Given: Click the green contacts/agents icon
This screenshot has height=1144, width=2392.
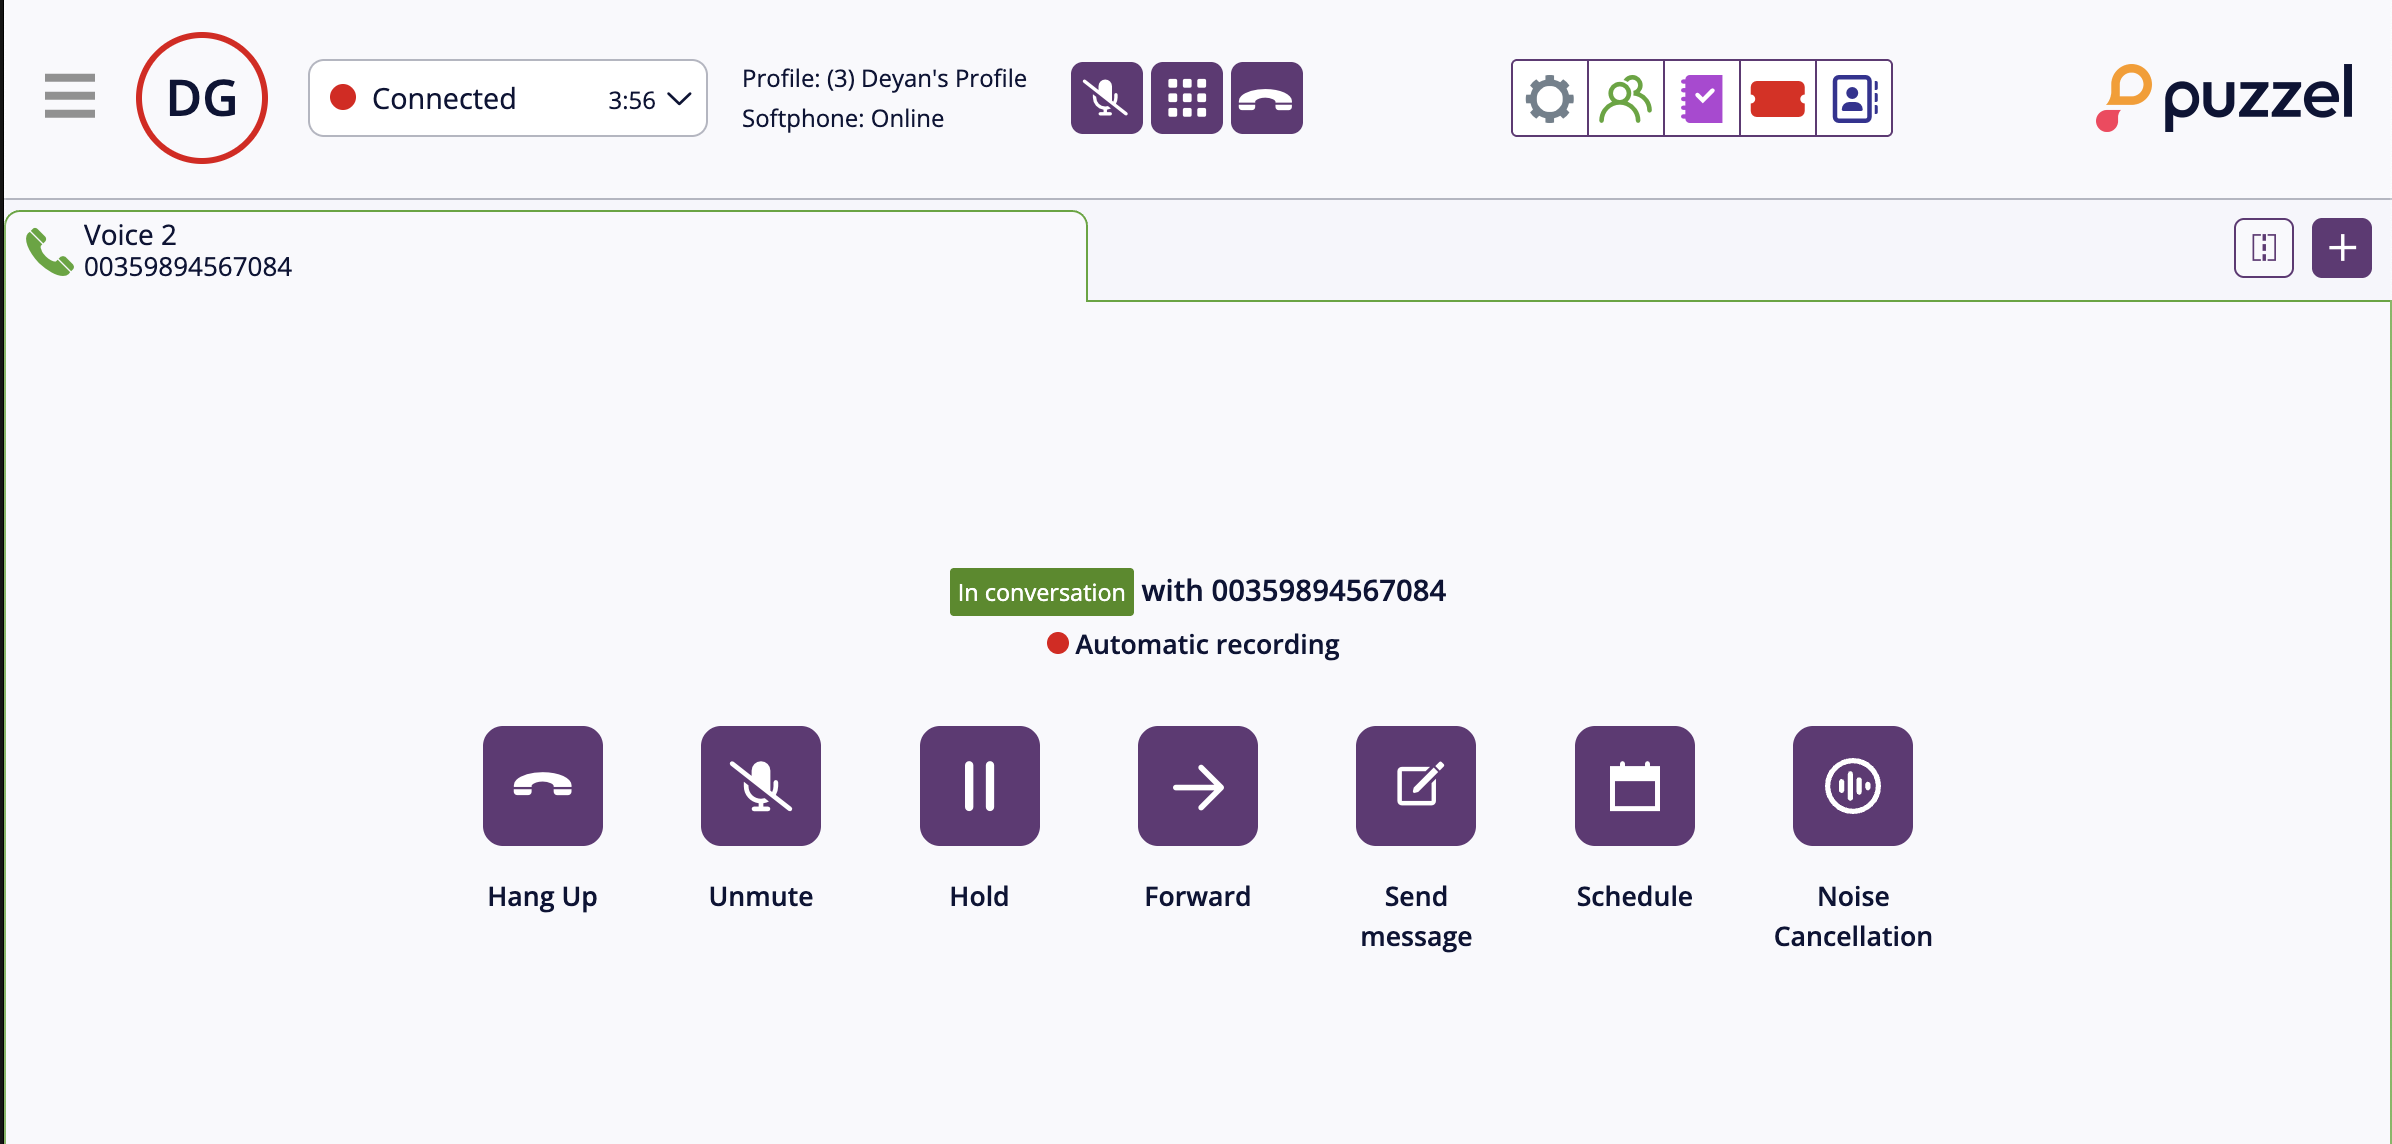Looking at the screenshot, I should [1625, 98].
